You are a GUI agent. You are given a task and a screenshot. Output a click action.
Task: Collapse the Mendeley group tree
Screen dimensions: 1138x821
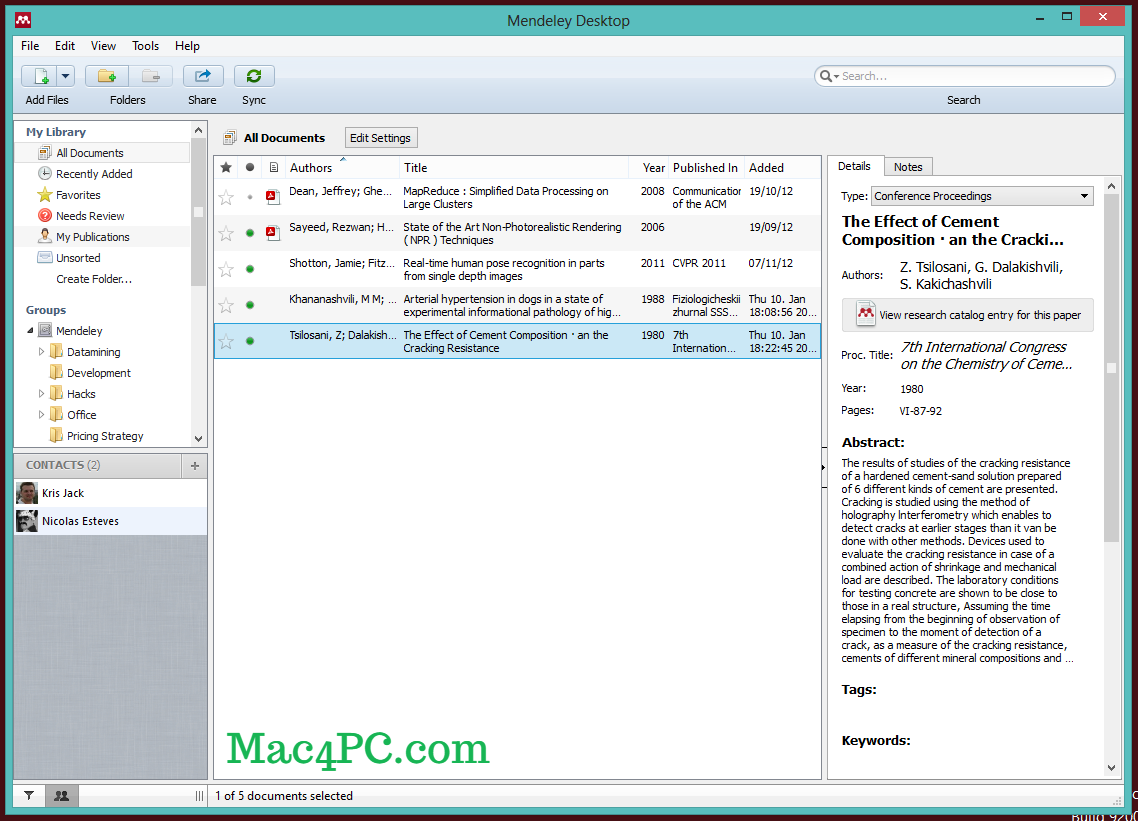pyautogui.click(x=30, y=330)
